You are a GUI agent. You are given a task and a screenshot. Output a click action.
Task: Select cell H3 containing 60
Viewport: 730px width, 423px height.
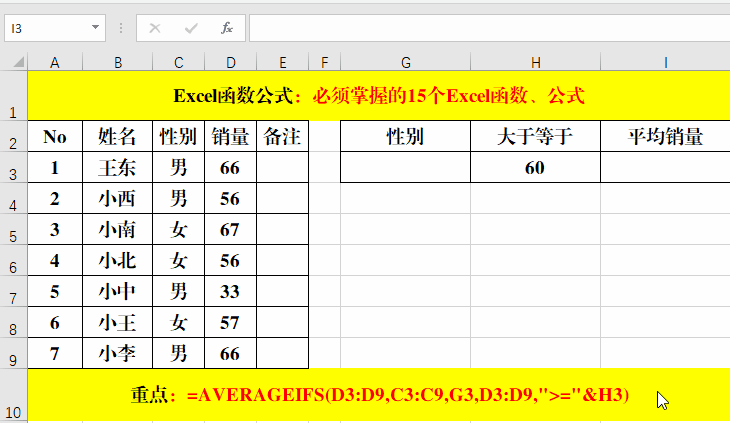(535, 167)
